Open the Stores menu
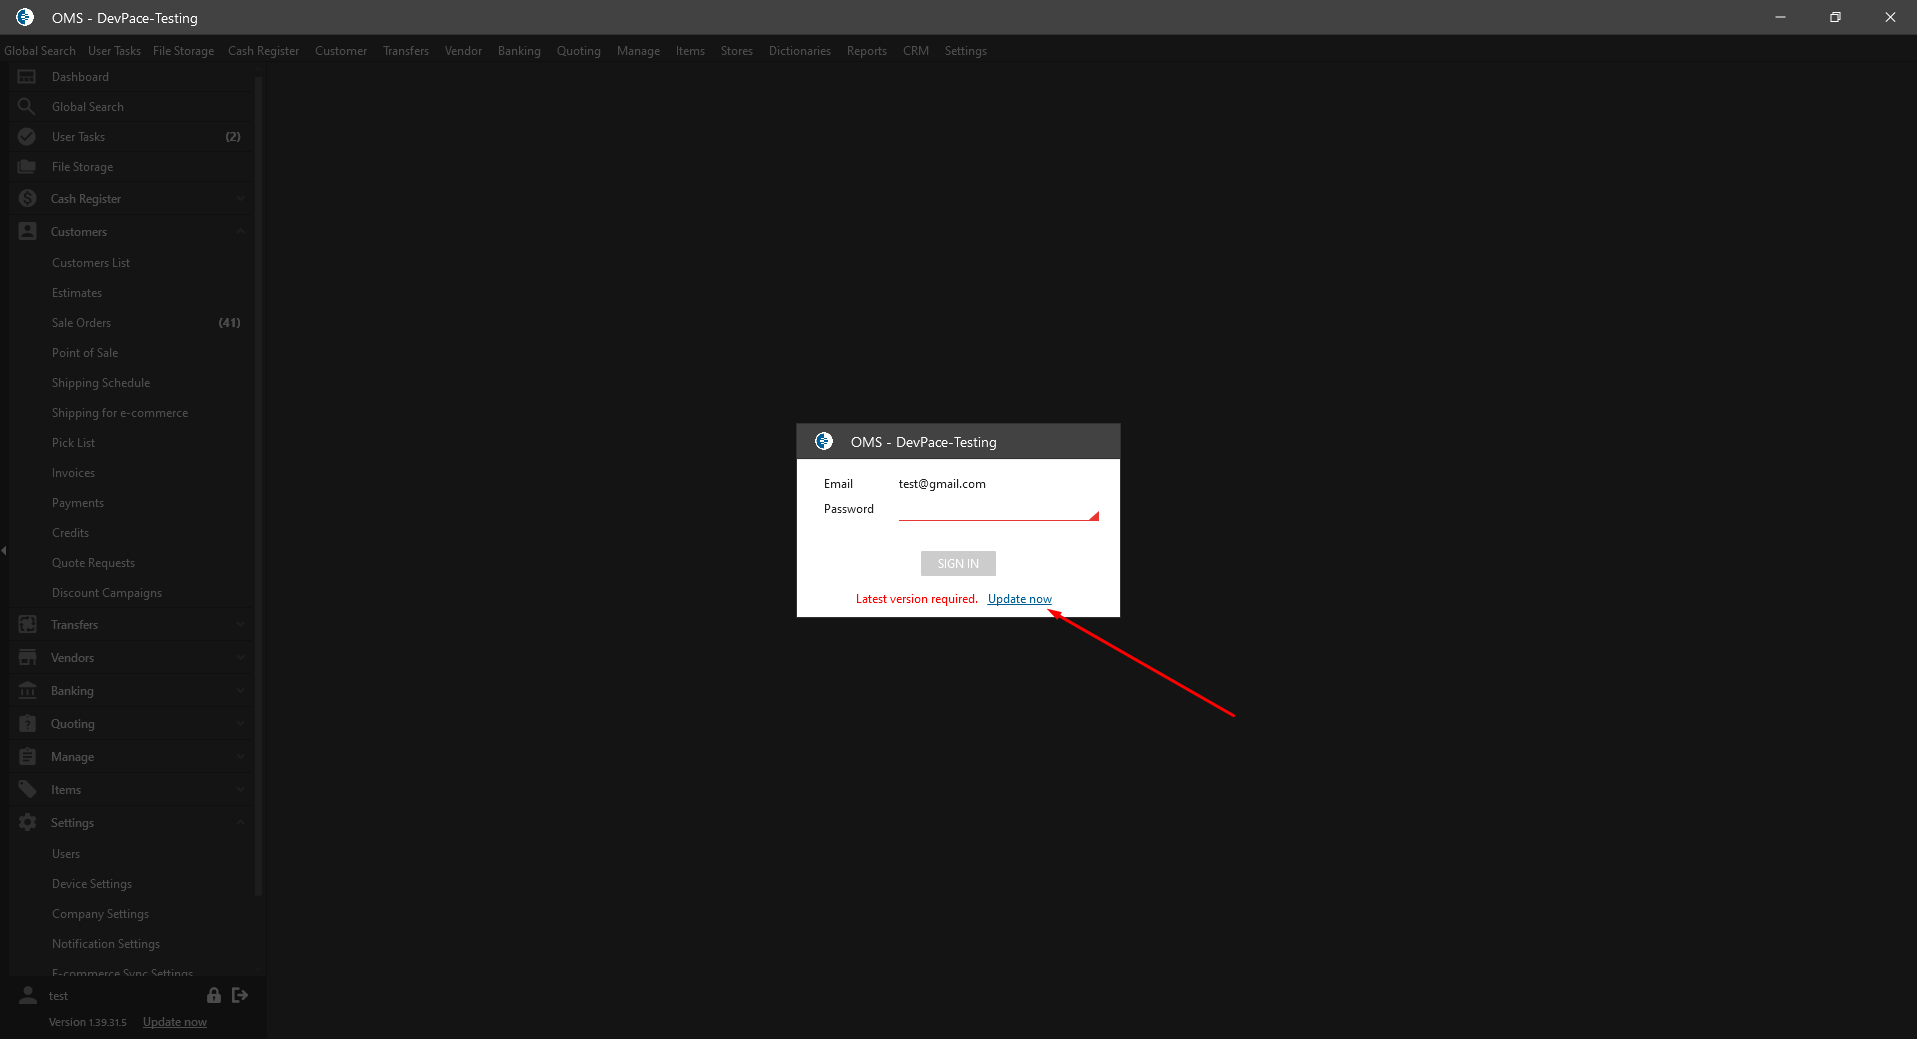 (737, 51)
